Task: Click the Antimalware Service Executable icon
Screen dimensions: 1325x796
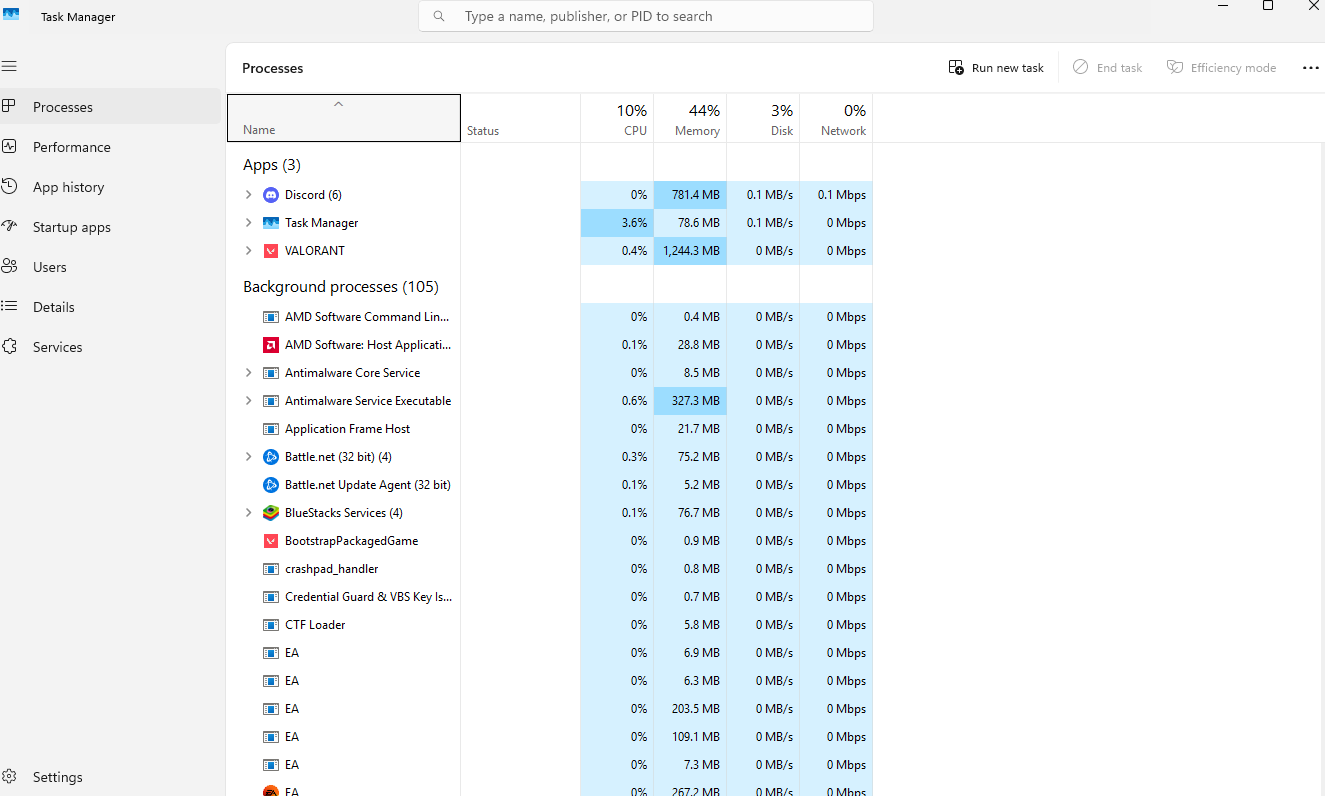Action: click(271, 401)
